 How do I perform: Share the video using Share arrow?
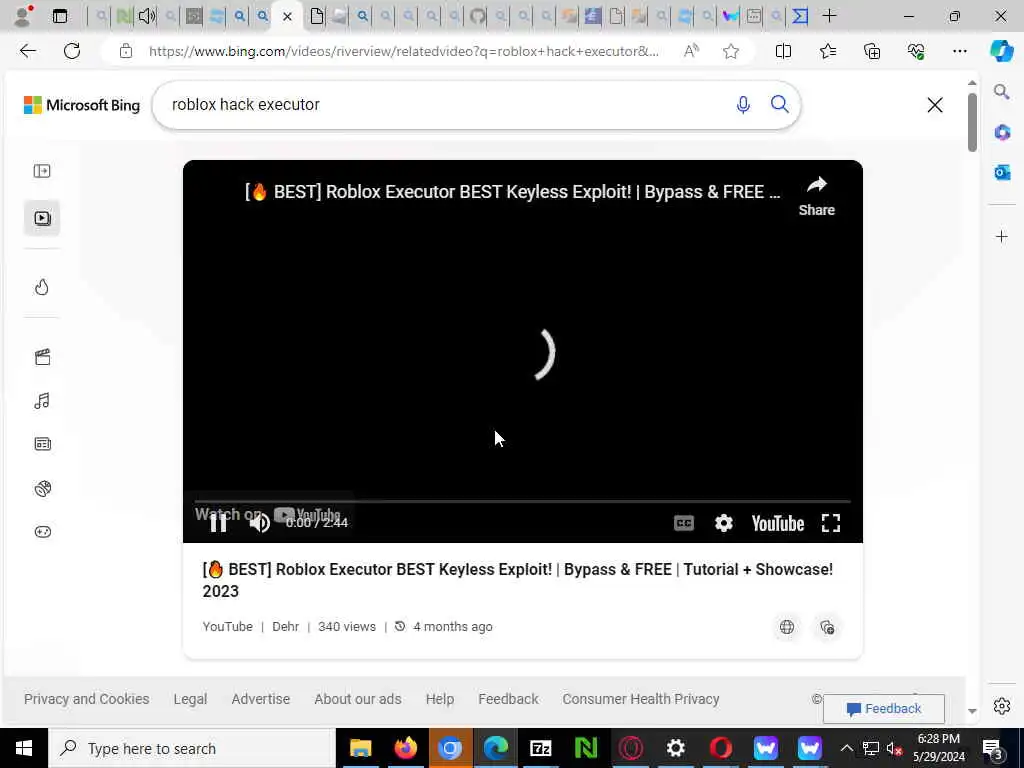coord(816,196)
